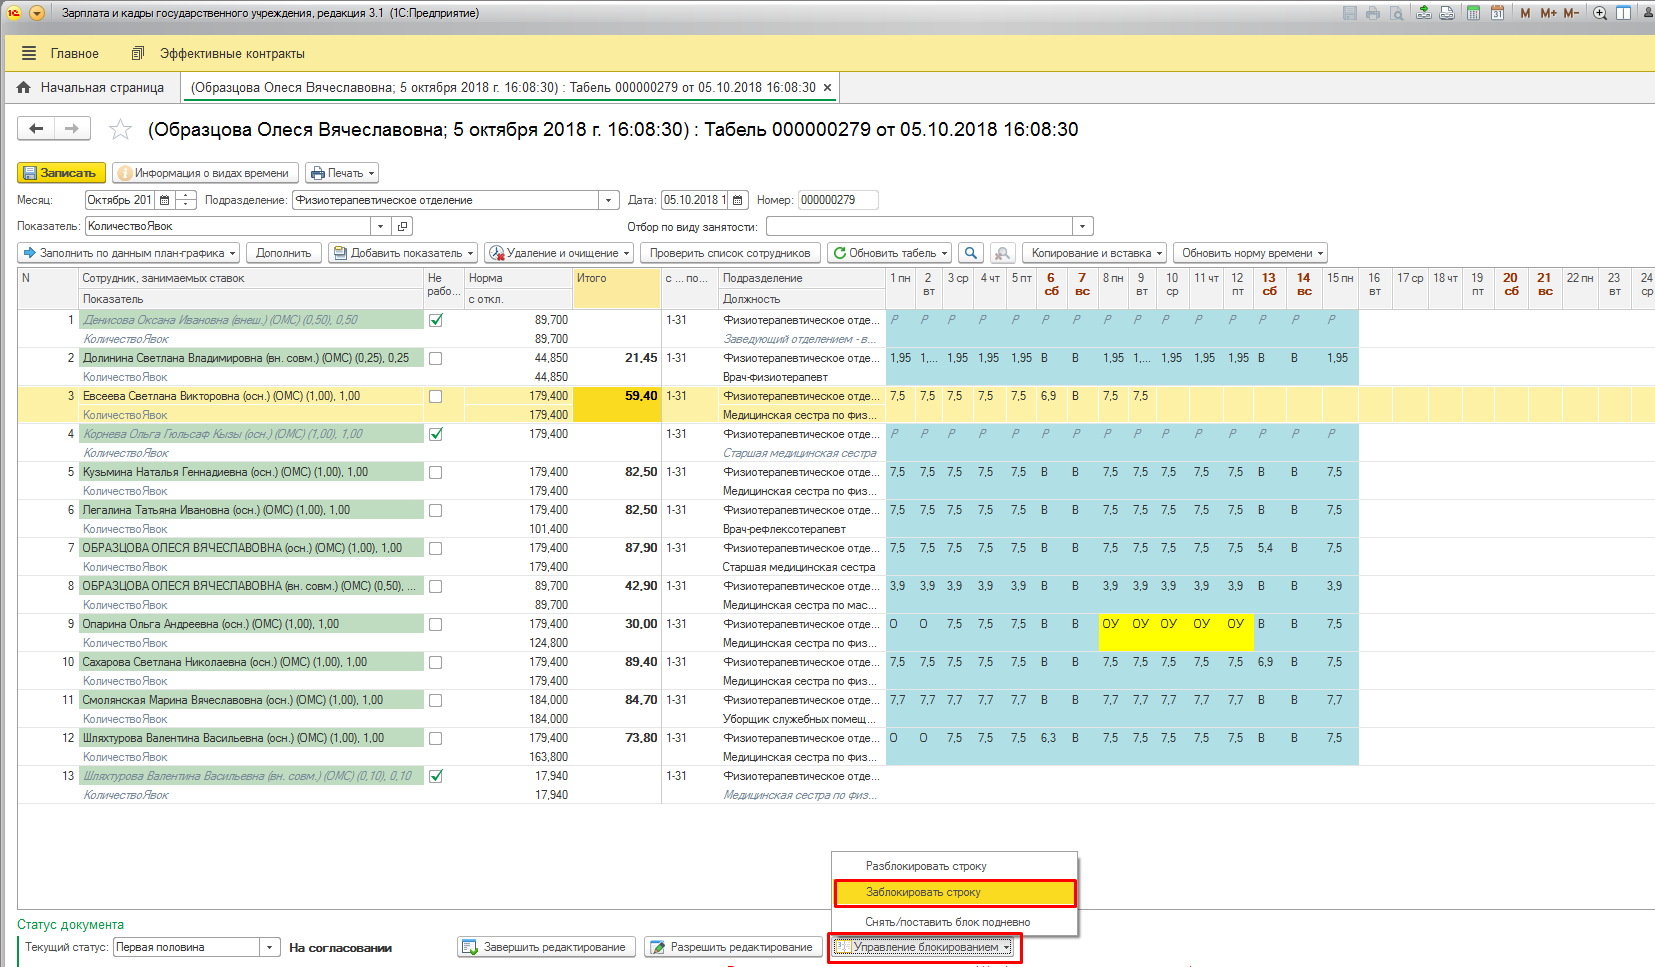Click the Номер input field
The width and height of the screenshot is (1655, 967).
point(837,200)
